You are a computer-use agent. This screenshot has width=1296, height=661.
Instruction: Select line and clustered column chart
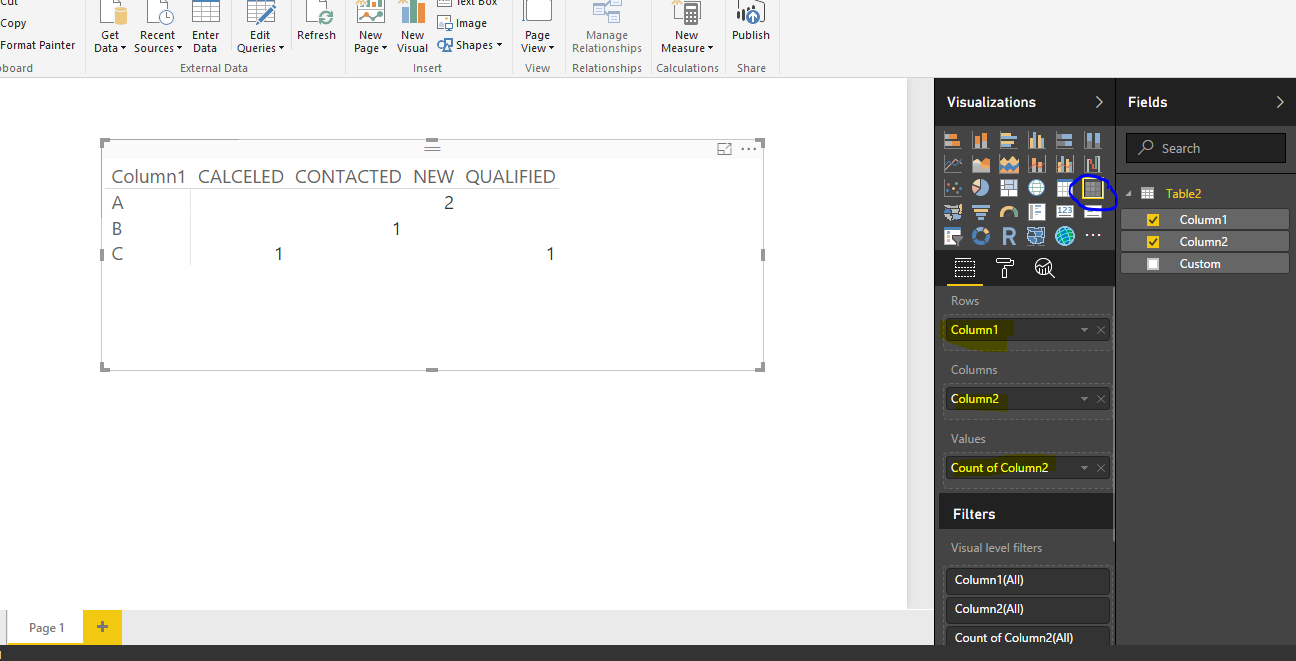(1064, 164)
